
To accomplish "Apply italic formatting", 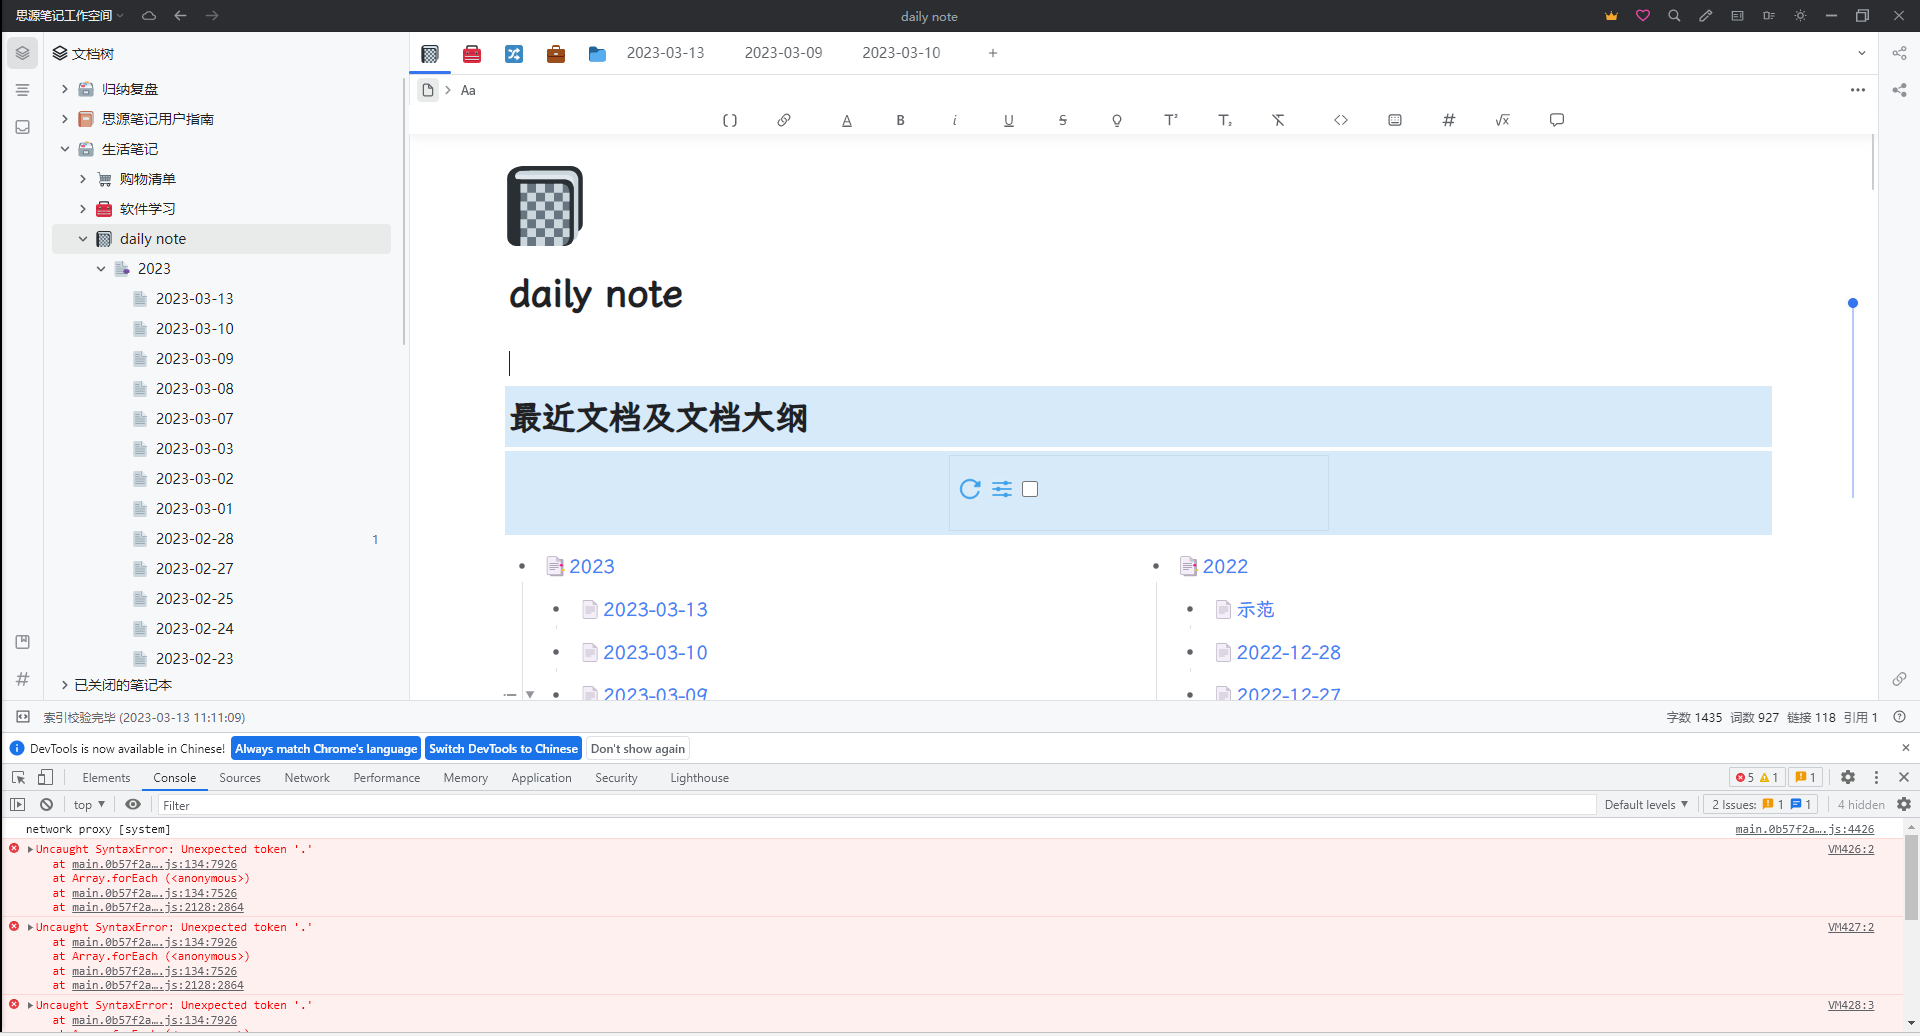I will point(954,120).
